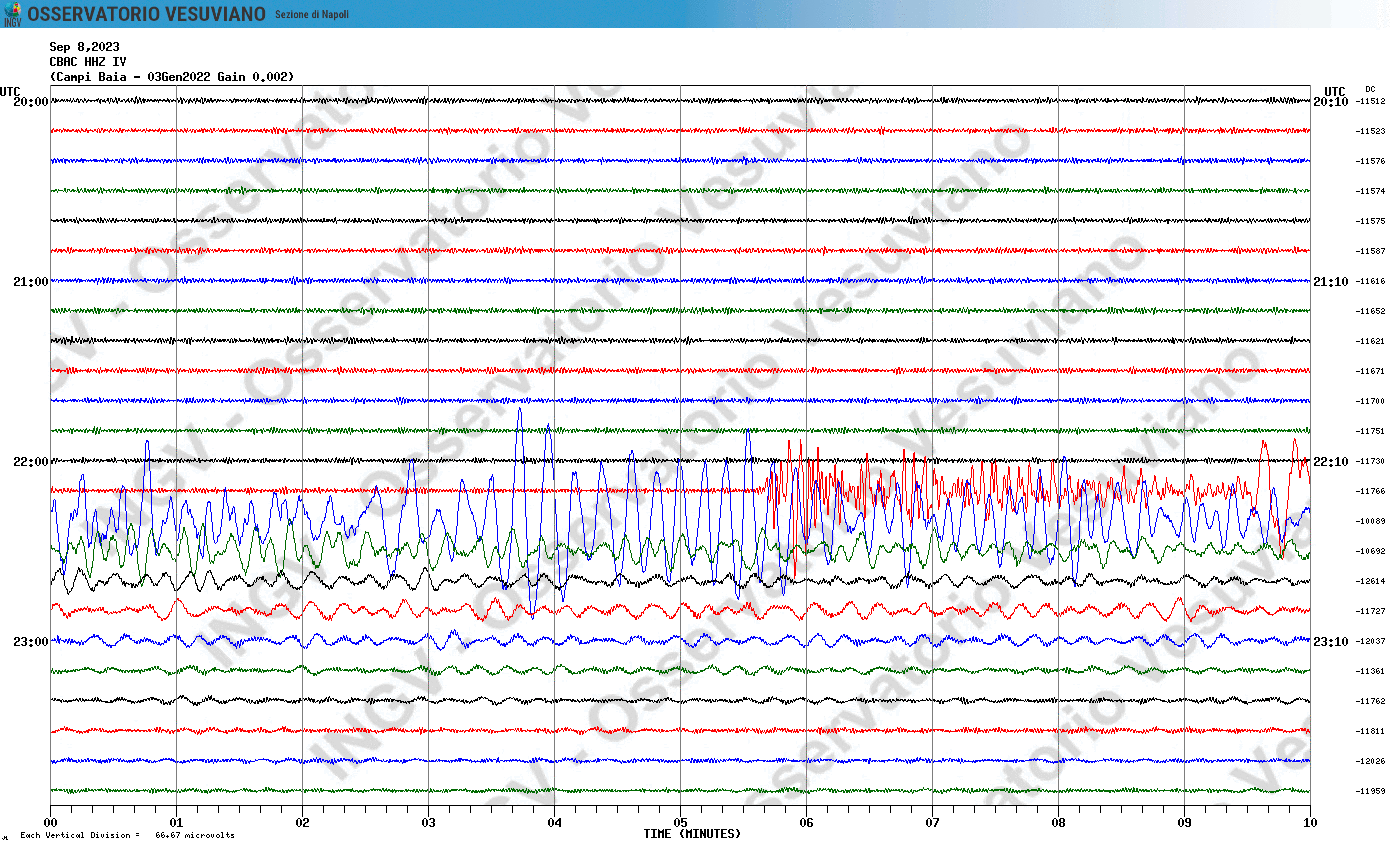Click the DC value -11512
1390x849 pixels.
tap(1370, 101)
